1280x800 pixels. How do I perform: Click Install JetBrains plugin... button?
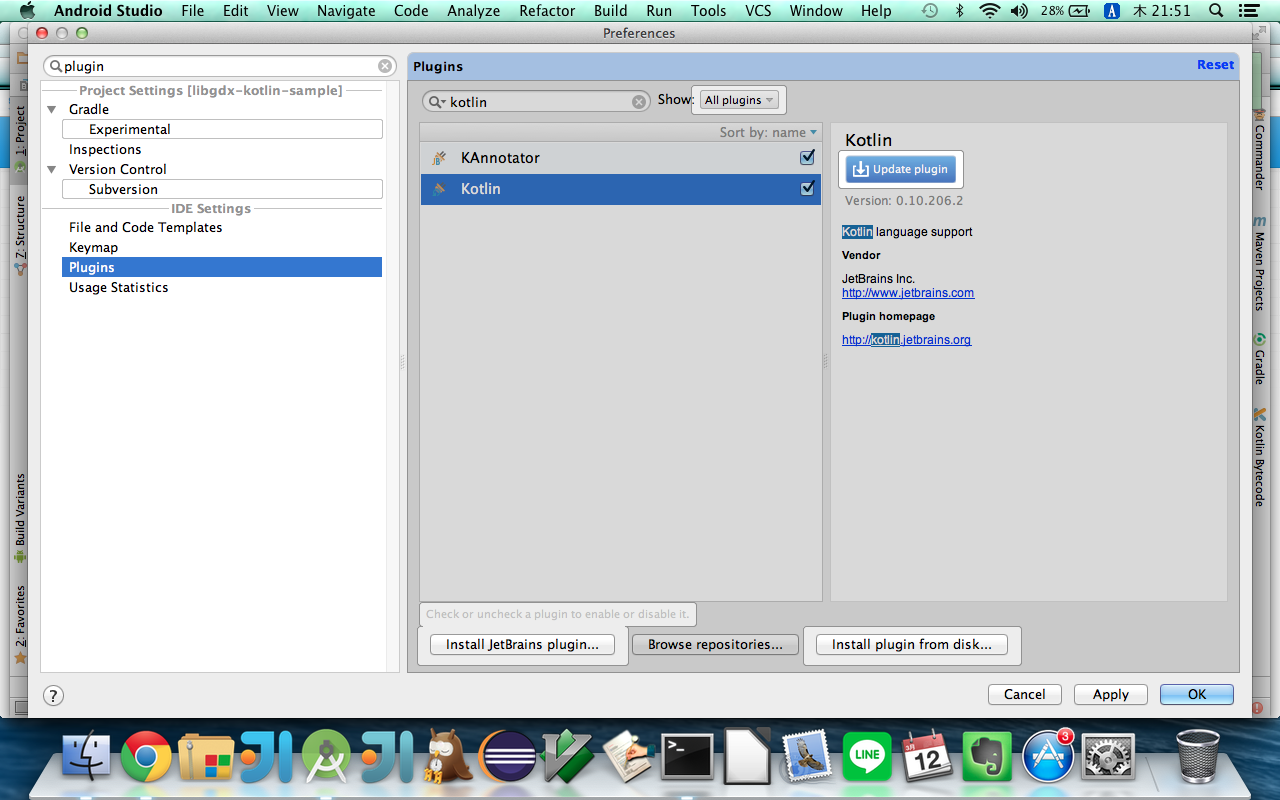point(522,645)
